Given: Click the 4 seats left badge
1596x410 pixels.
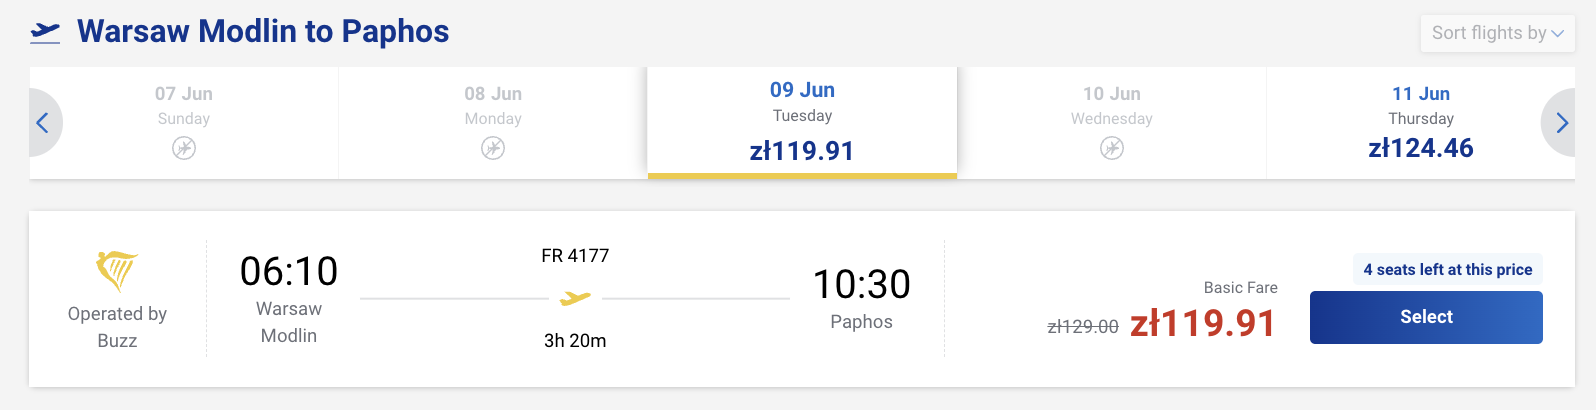Looking at the screenshot, I should click(x=1447, y=269).
